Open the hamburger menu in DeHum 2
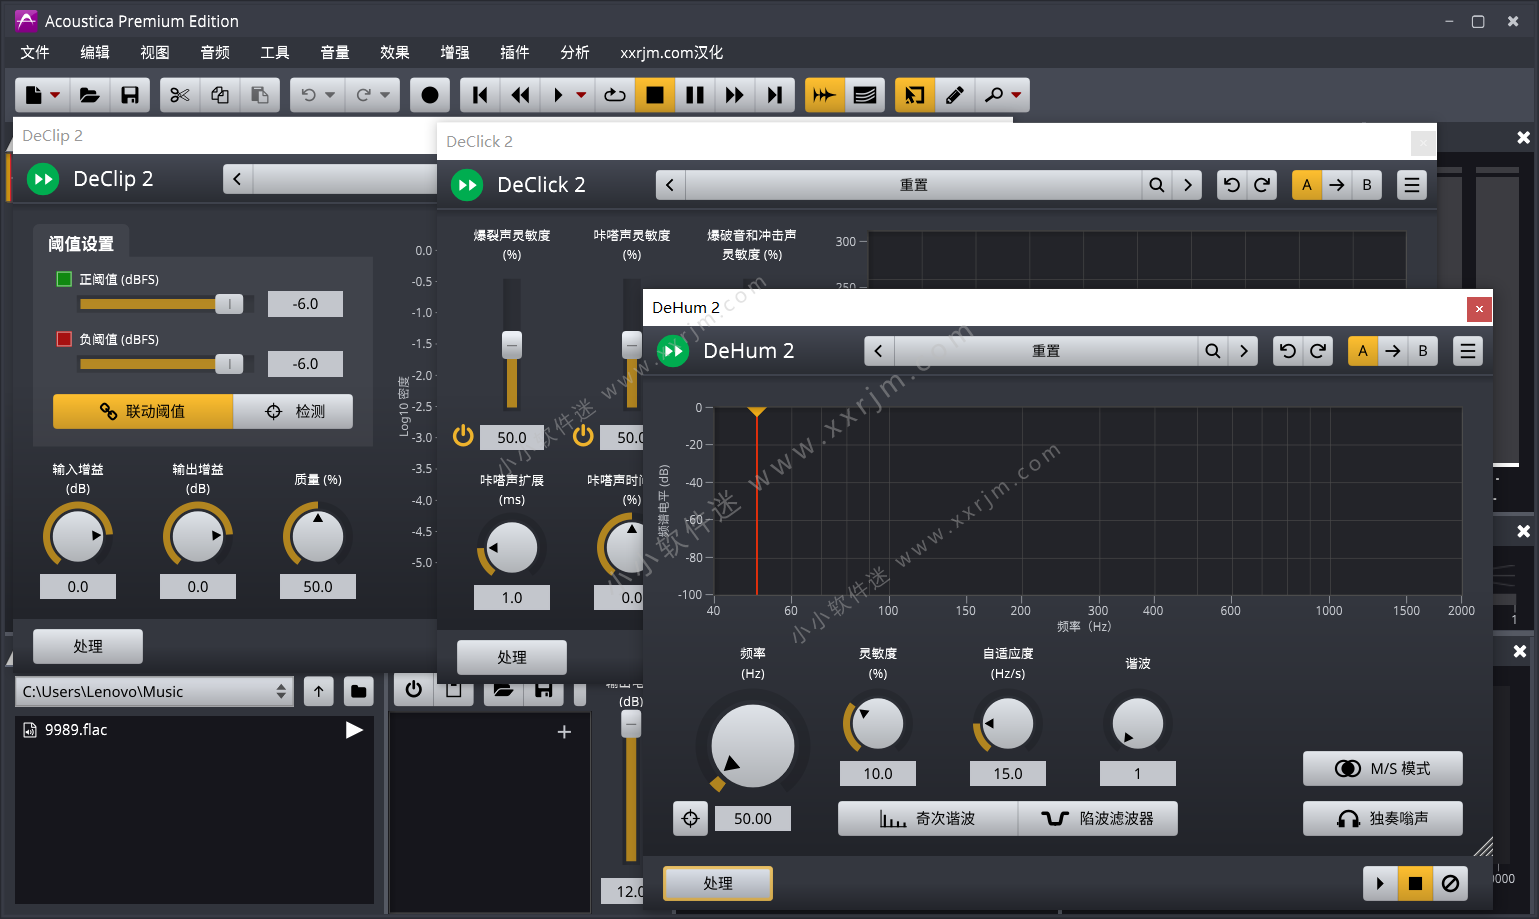The width and height of the screenshot is (1539, 919). pyautogui.click(x=1468, y=351)
